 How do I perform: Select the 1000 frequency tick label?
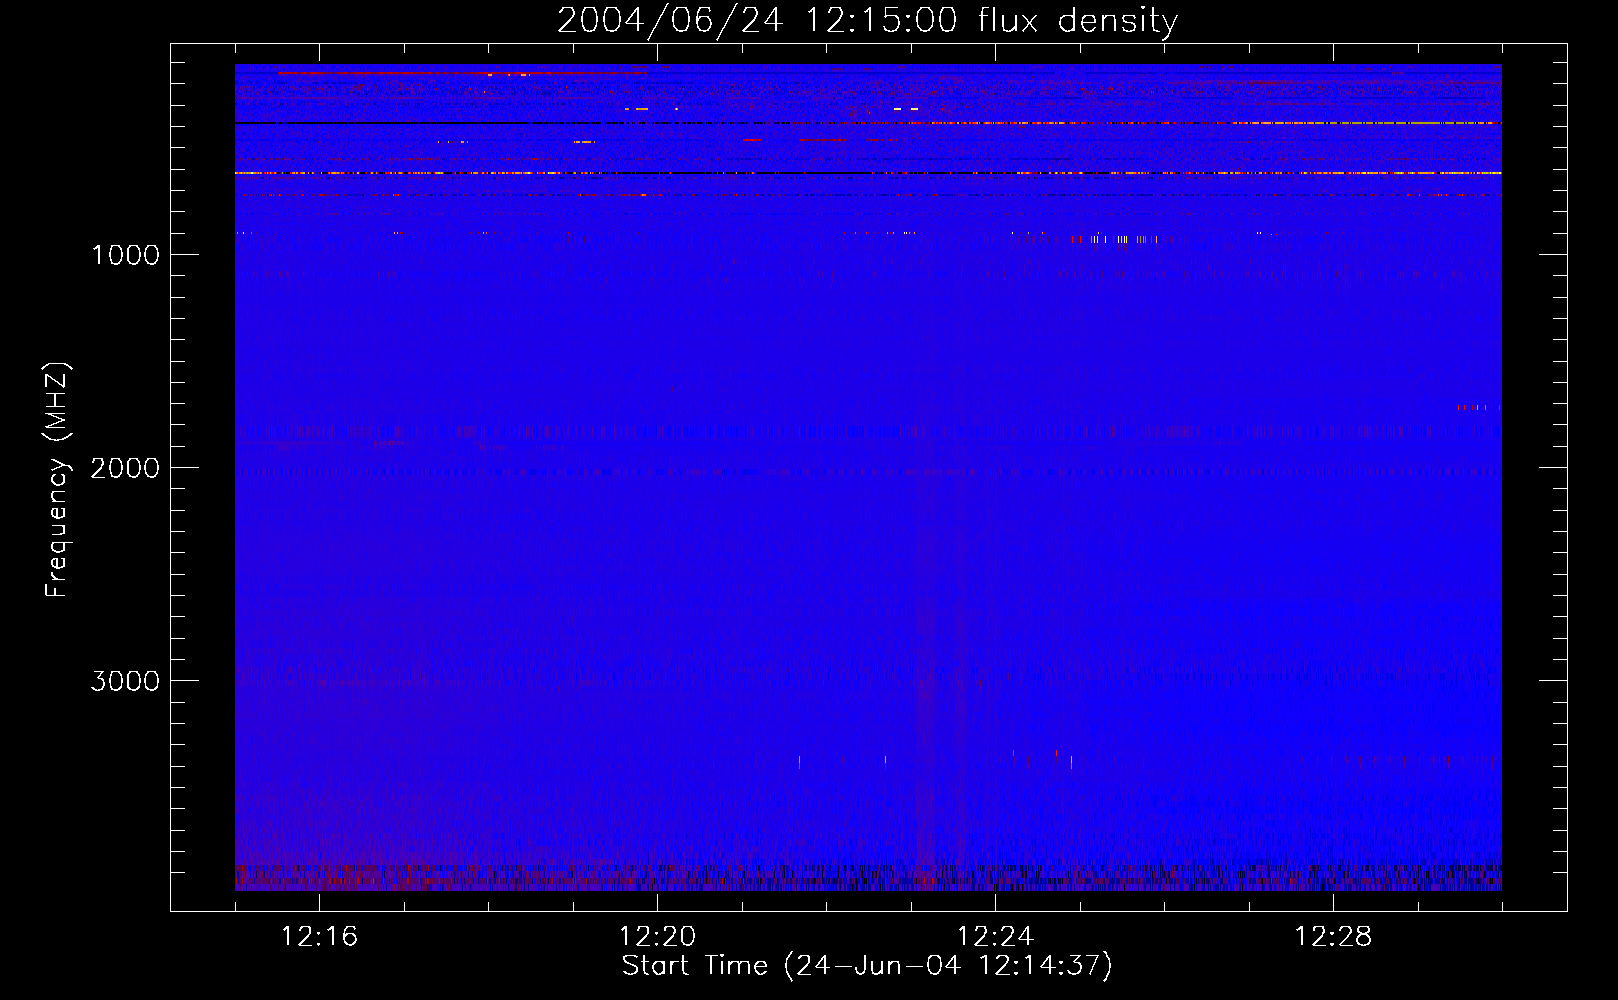click(x=125, y=255)
